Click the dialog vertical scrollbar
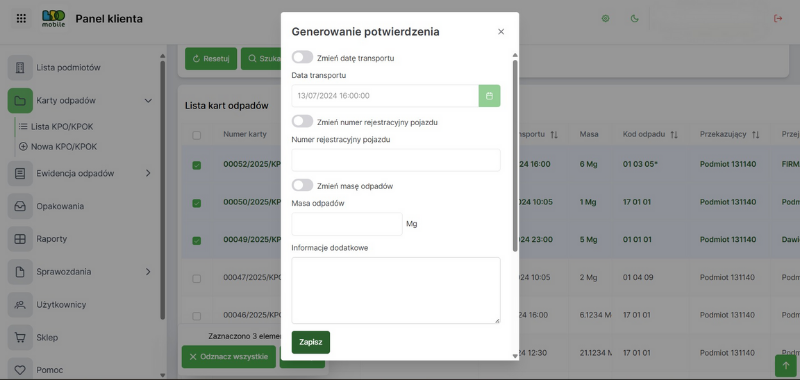This screenshot has height=380, width=800. click(515, 156)
